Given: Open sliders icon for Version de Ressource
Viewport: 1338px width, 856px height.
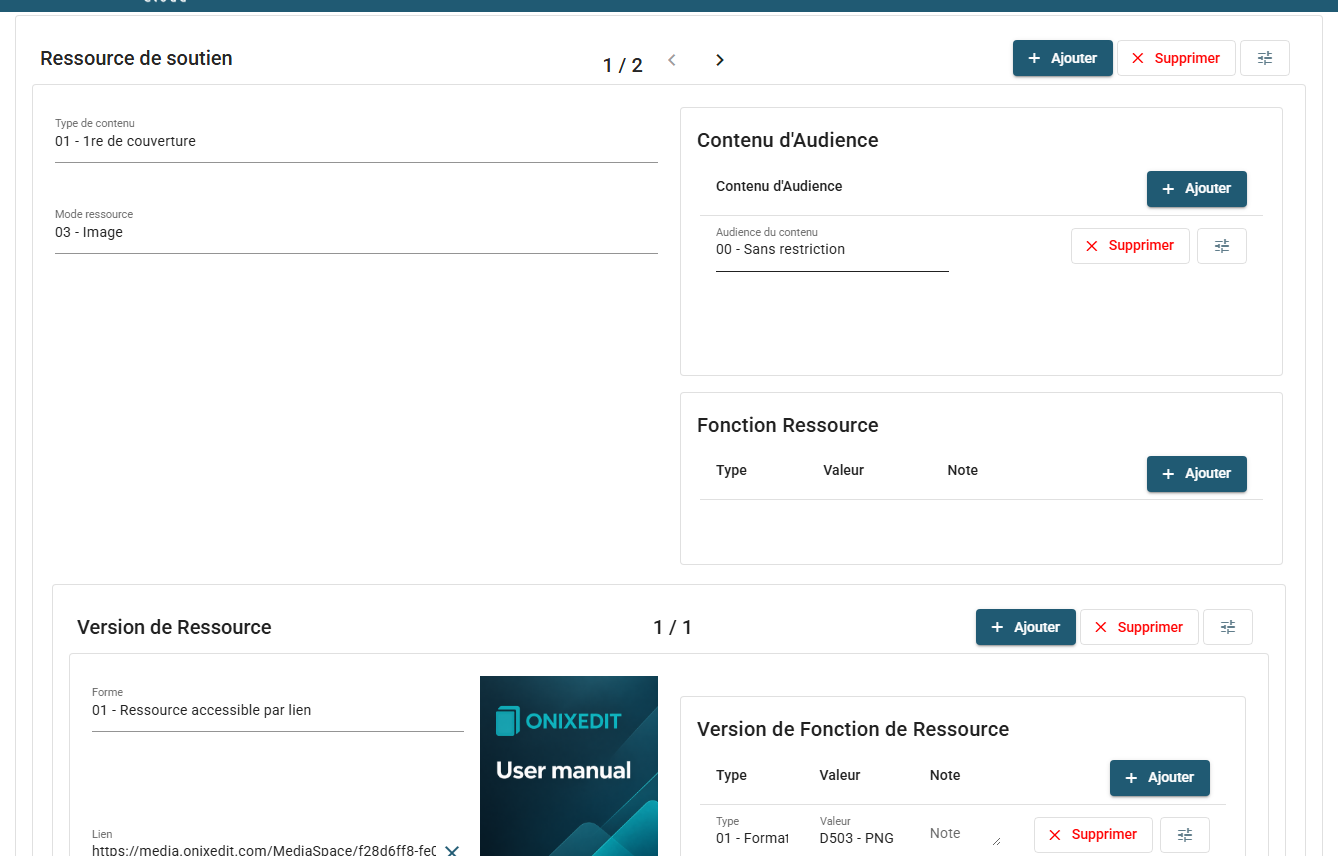Looking at the screenshot, I should point(1228,627).
